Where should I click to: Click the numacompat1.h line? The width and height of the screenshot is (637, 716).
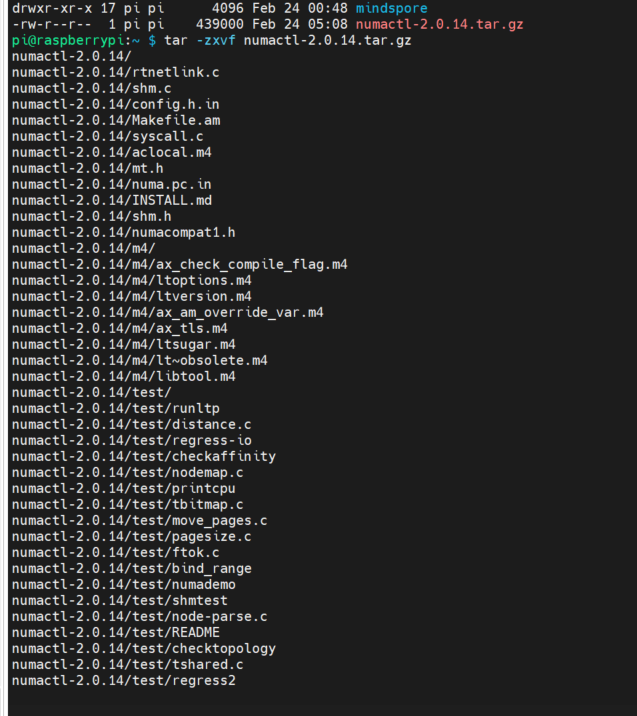123,232
